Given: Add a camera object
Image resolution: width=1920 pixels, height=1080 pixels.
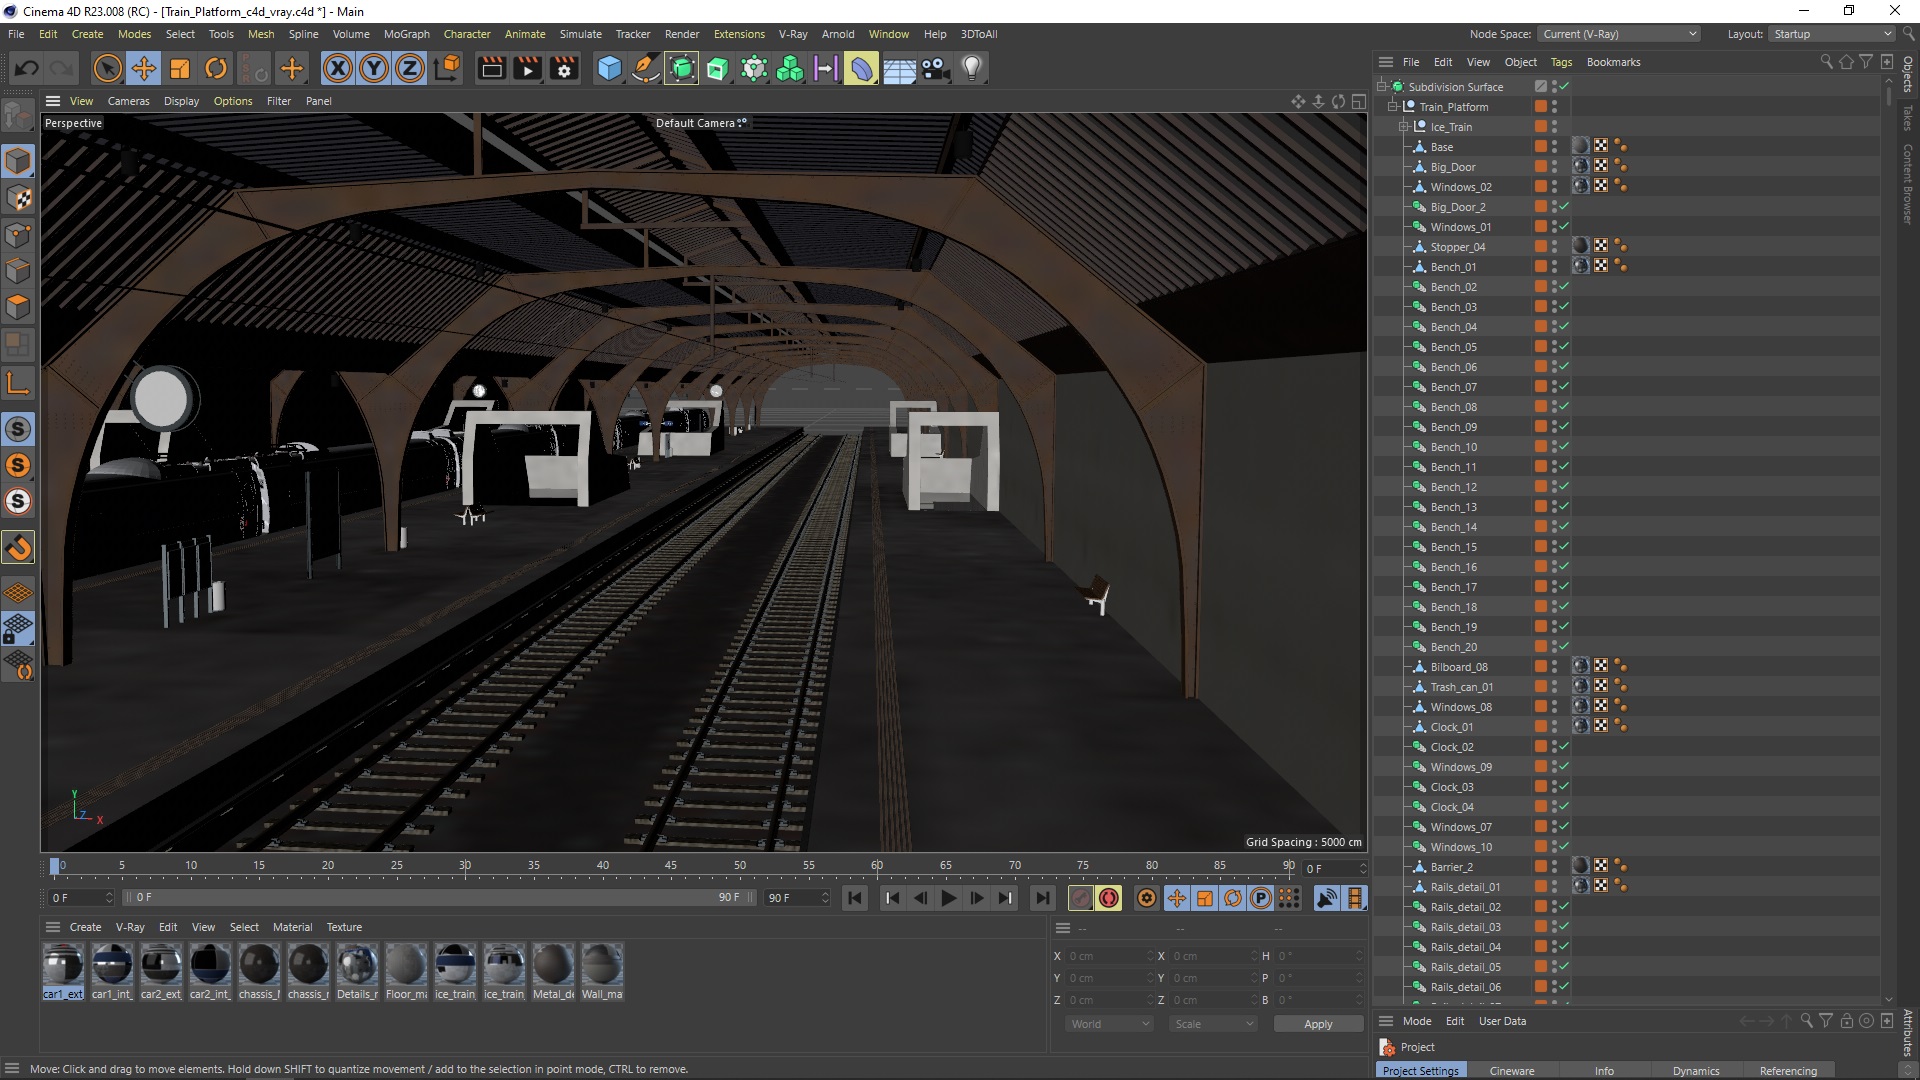Looking at the screenshot, I should (x=935, y=68).
